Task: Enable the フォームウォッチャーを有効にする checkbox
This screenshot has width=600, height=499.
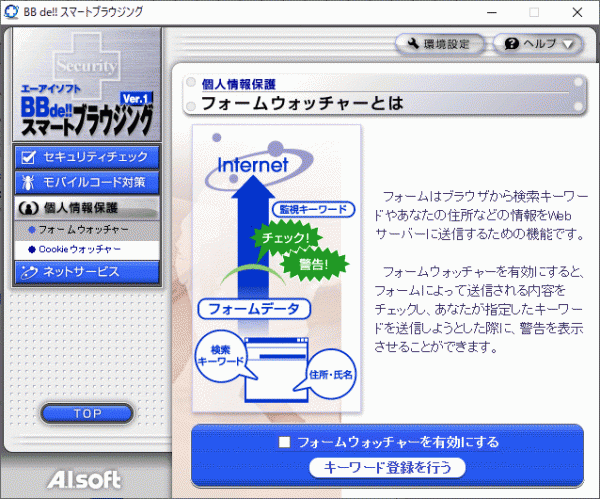Action: (284, 442)
